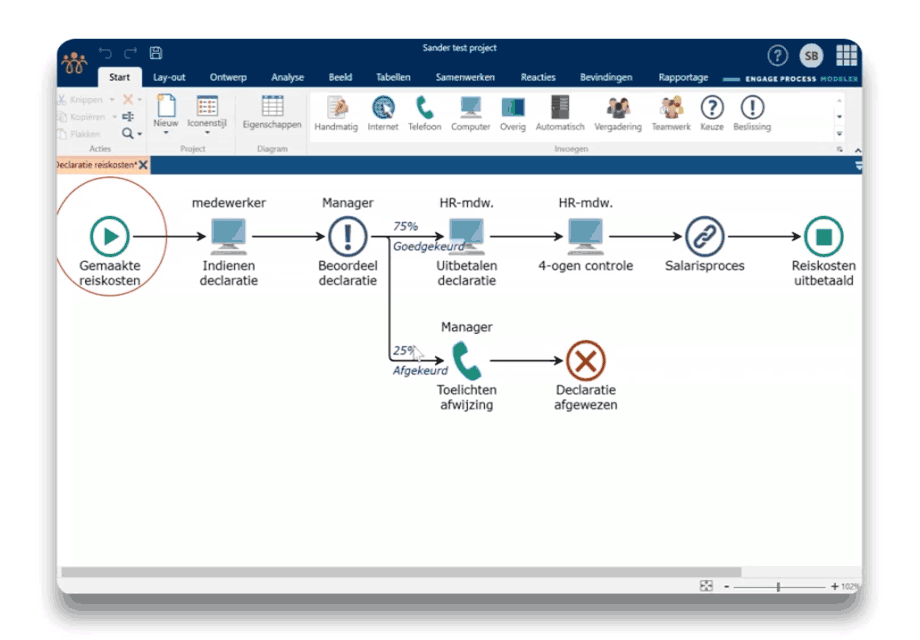
Task: Open the apps grid icon
Action: coord(846,55)
